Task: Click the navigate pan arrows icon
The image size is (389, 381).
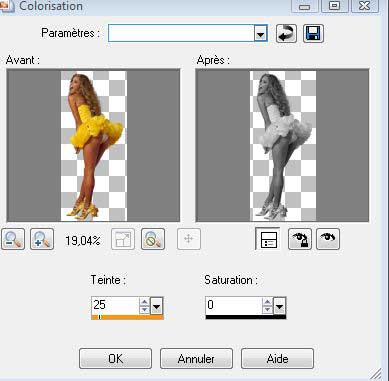Action: pos(189,239)
